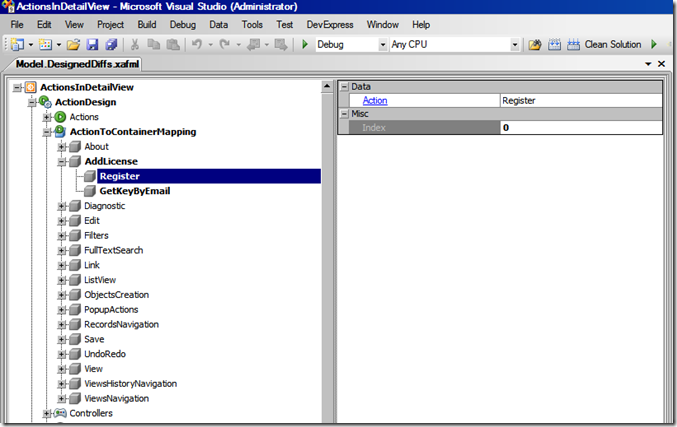Collapse the AddLicense tree node

62,161
